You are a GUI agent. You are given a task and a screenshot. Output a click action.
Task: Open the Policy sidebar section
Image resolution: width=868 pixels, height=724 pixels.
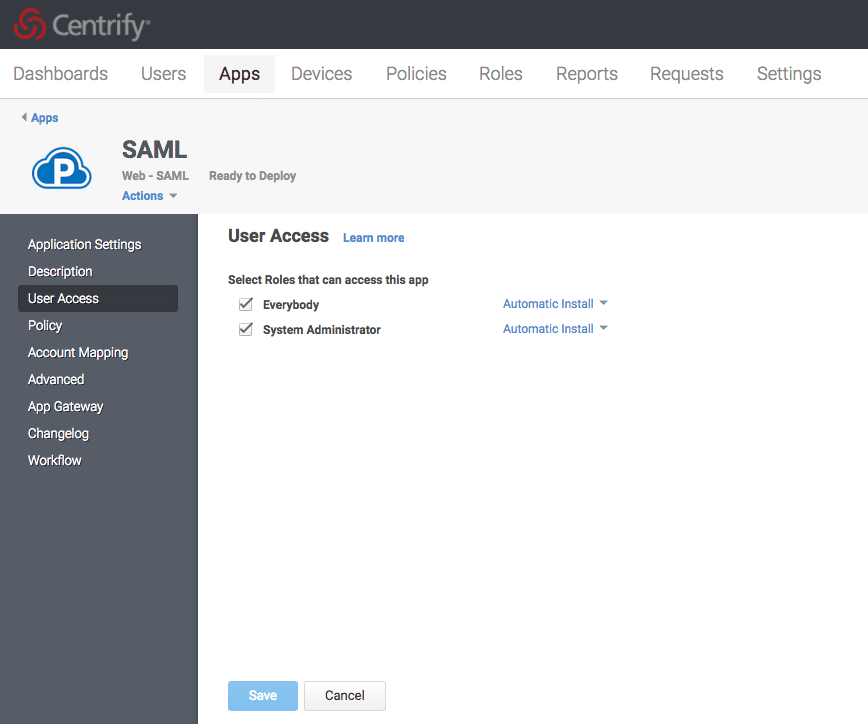pos(45,325)
